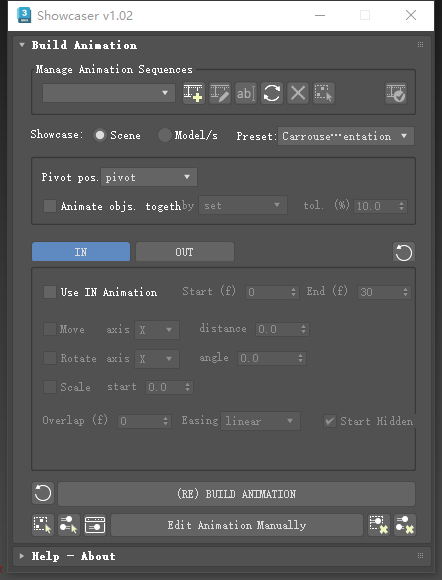Toggle the Scale checkbox
This screenshot has height=580, width=442.
50,387
